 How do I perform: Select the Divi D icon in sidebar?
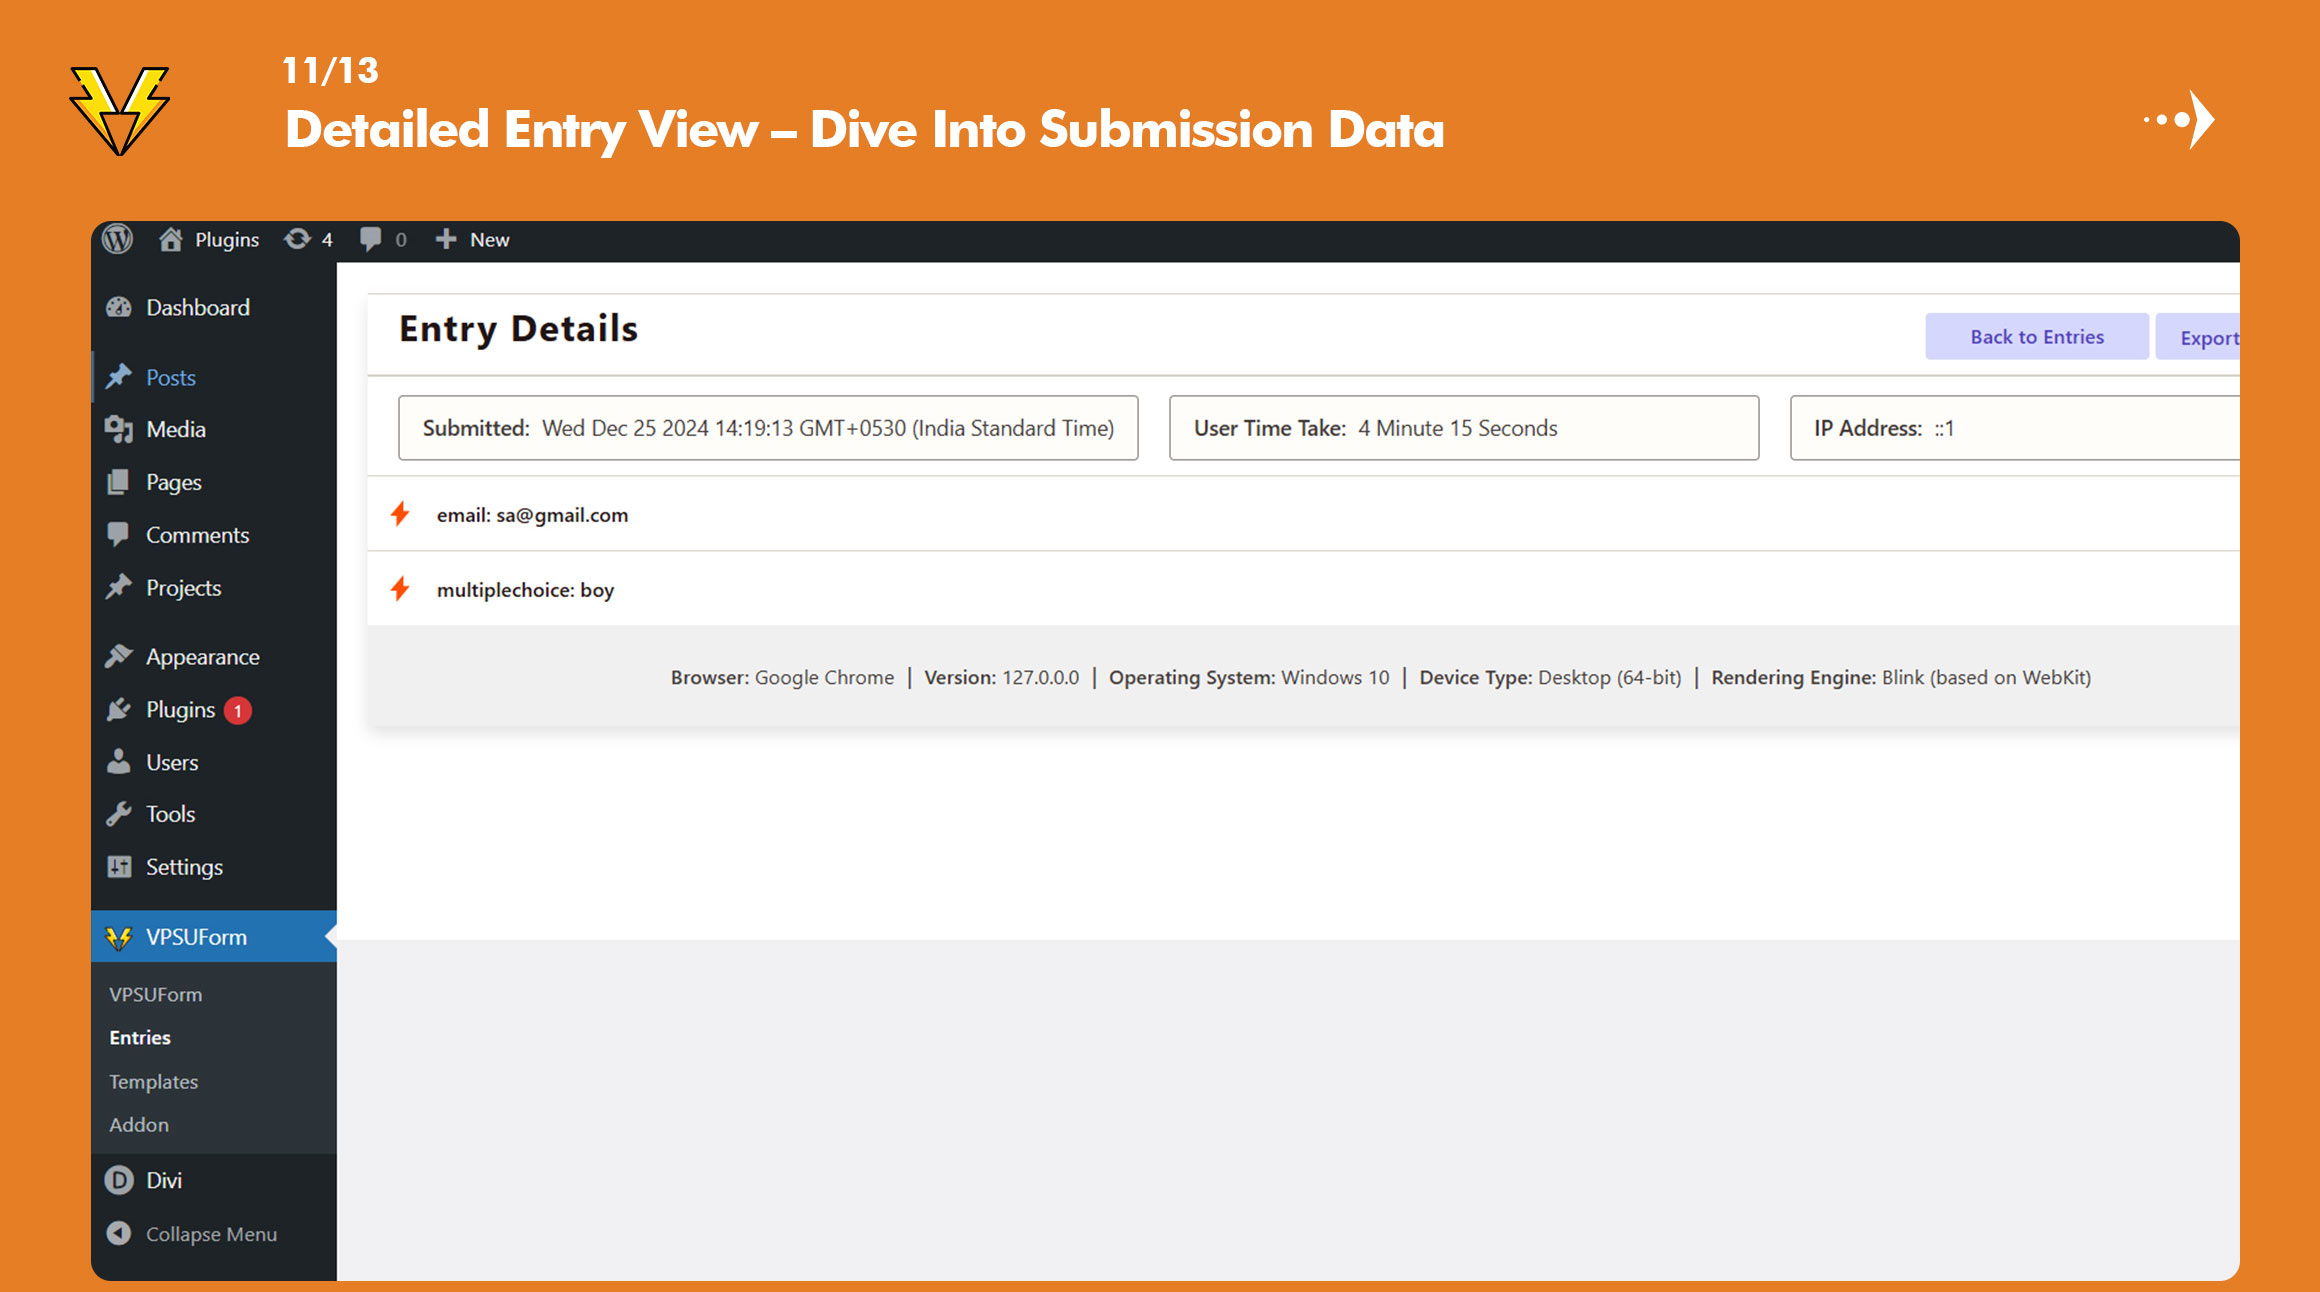pos(118,1180)
